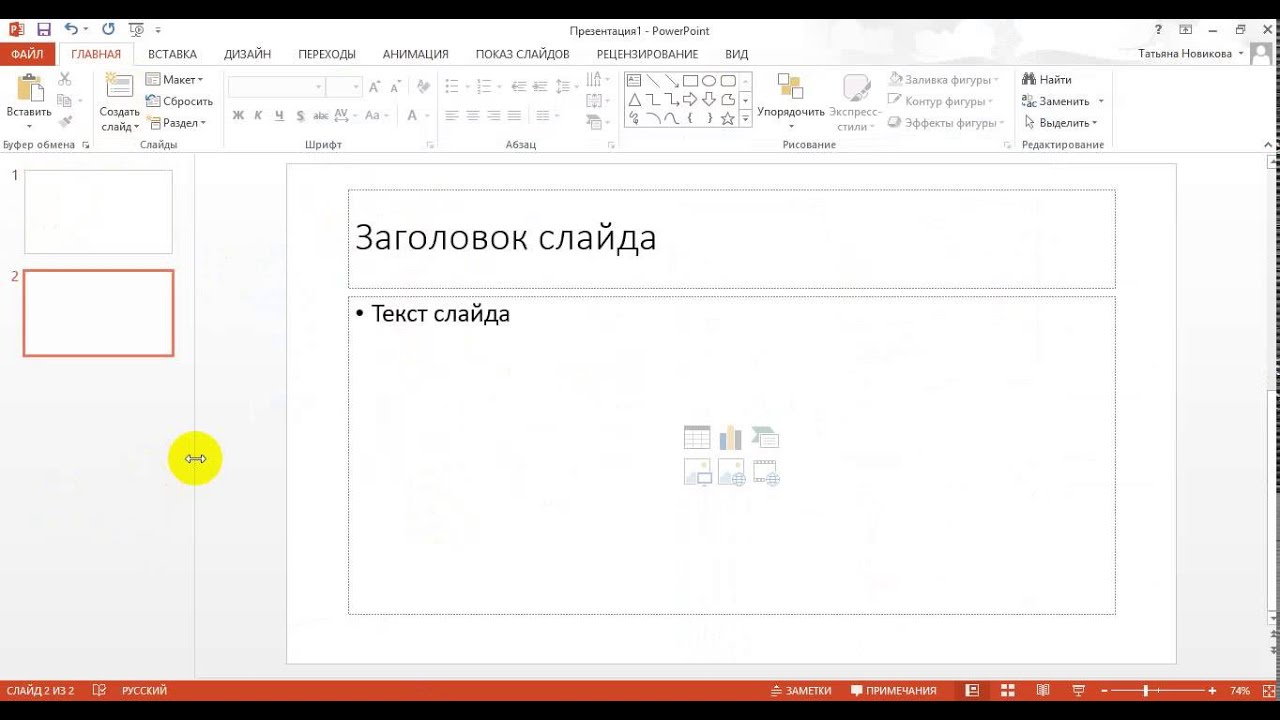
Task: Pick the right arrow block shape
Action: [x=690, y=100]
